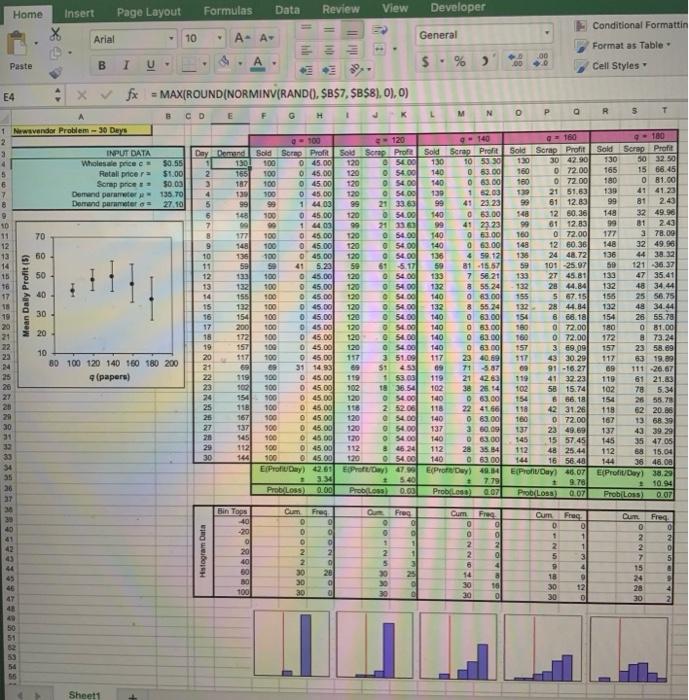Click the Increase Decimal icon
Viewport: 689px width, 700px height.
pos(516,60)
